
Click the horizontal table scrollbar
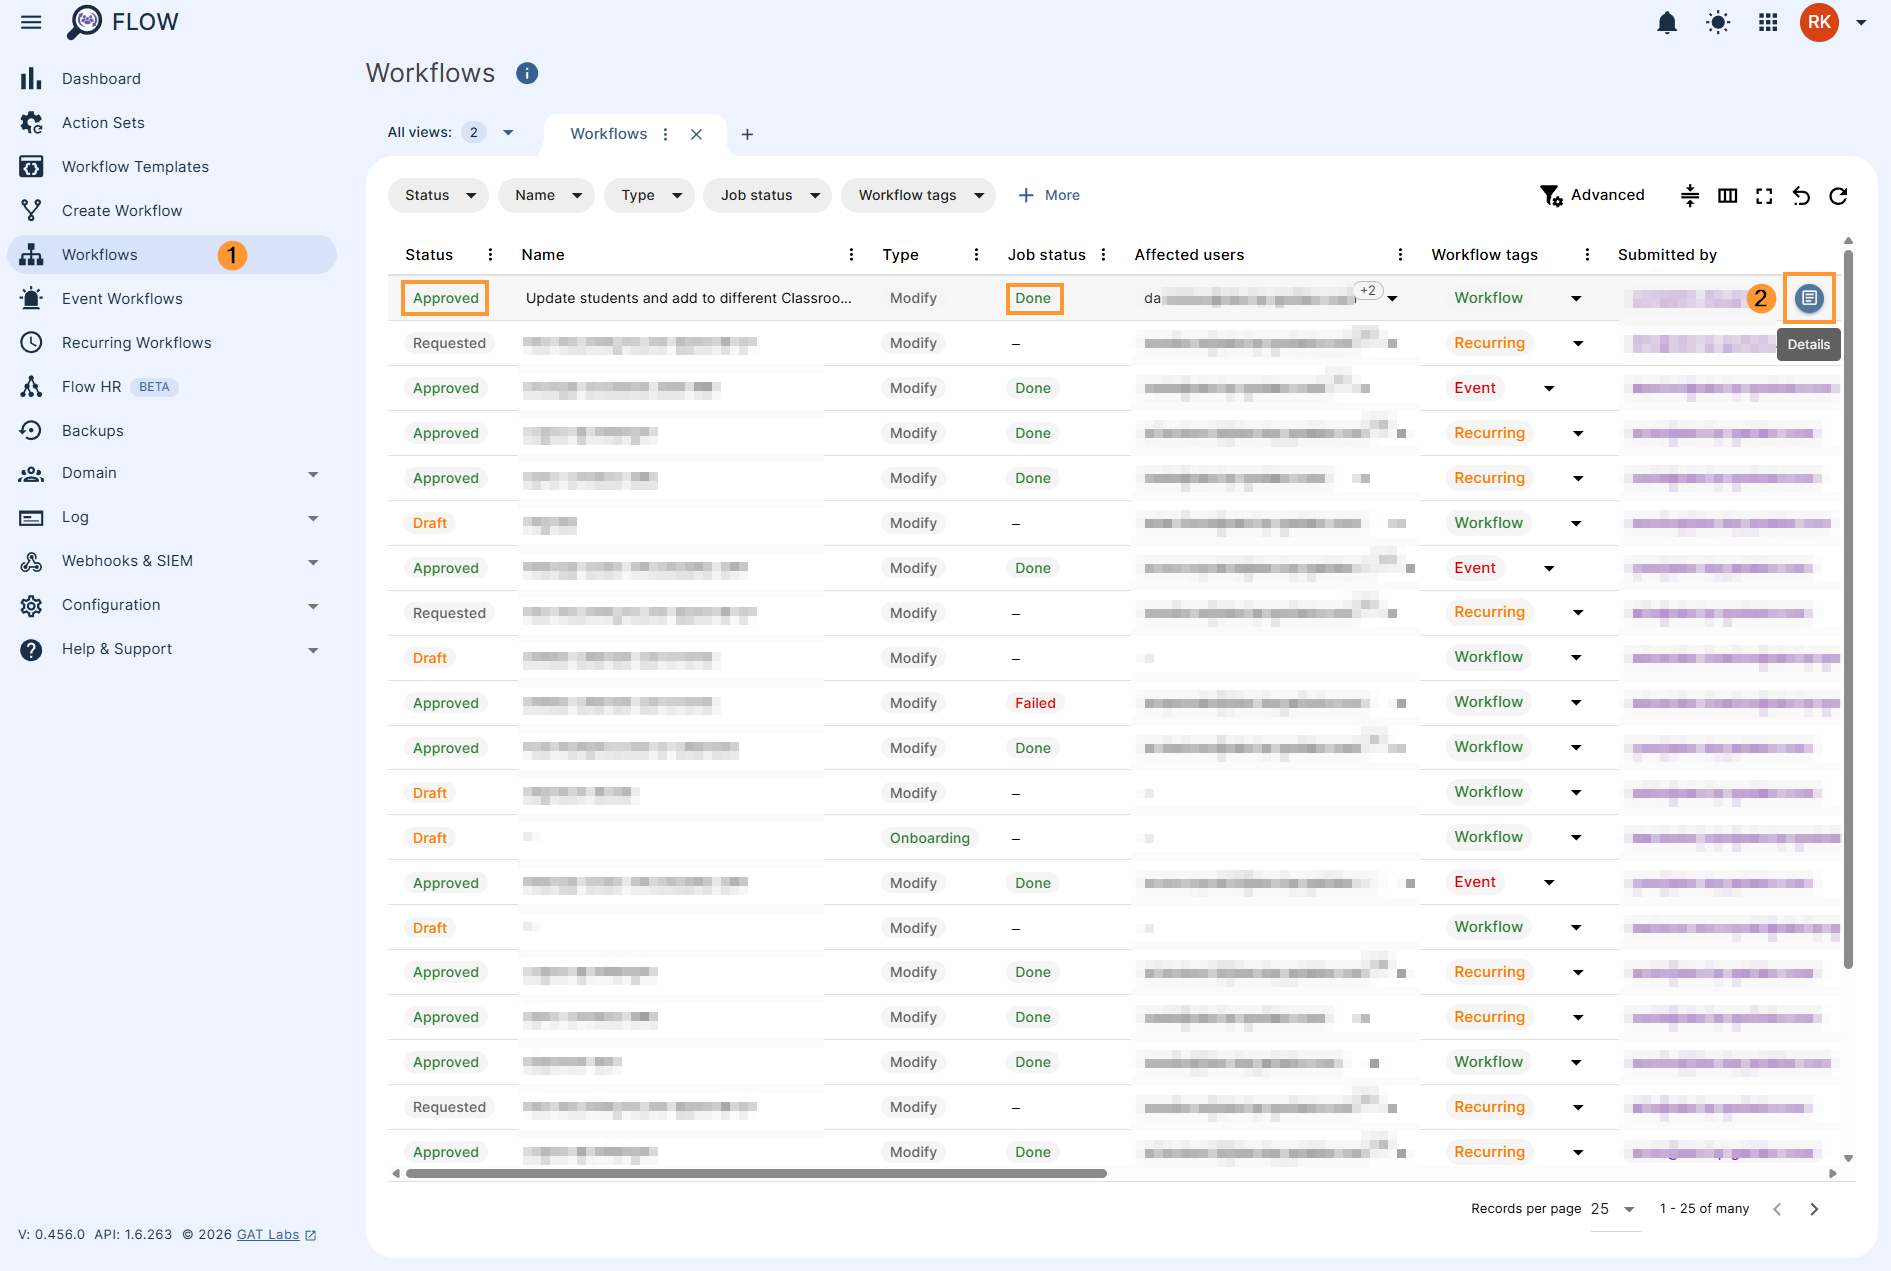(756, 1173)
